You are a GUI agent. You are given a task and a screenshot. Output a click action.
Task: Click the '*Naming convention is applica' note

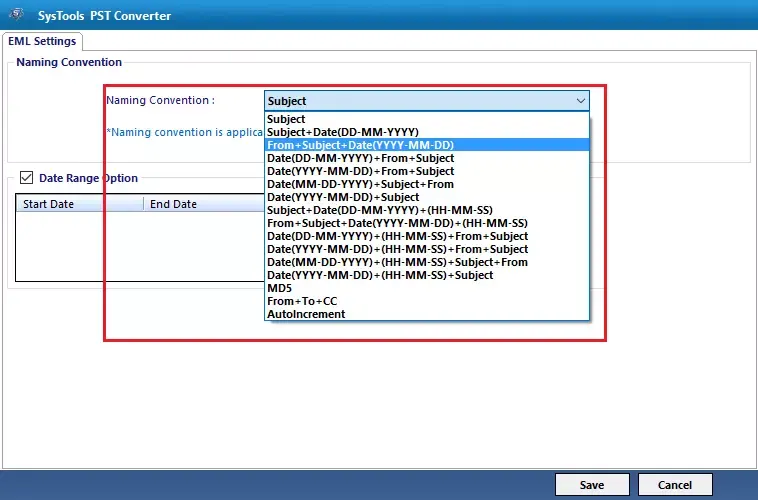pos(185,132)
